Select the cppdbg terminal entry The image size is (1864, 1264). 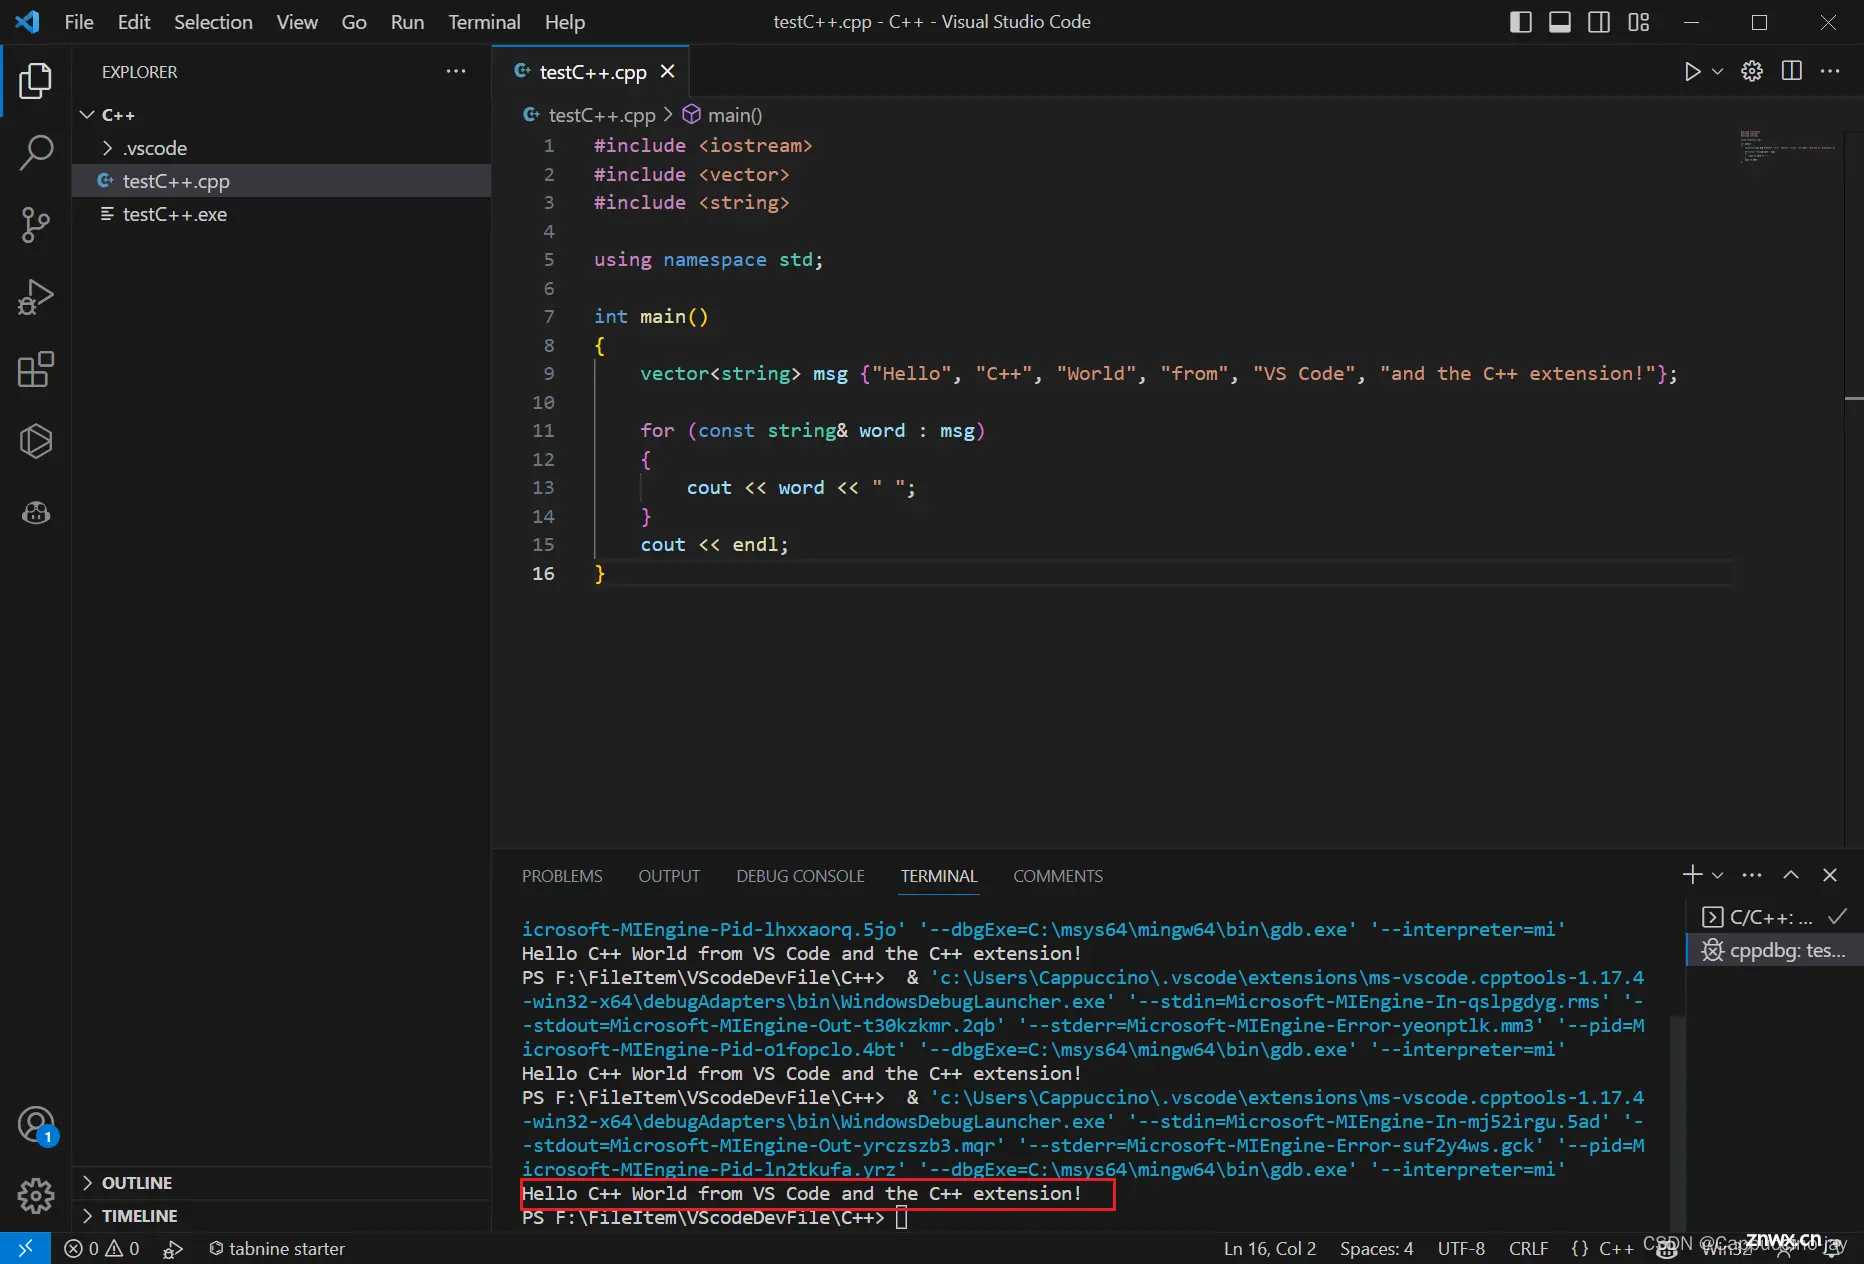click(1775, 950)
